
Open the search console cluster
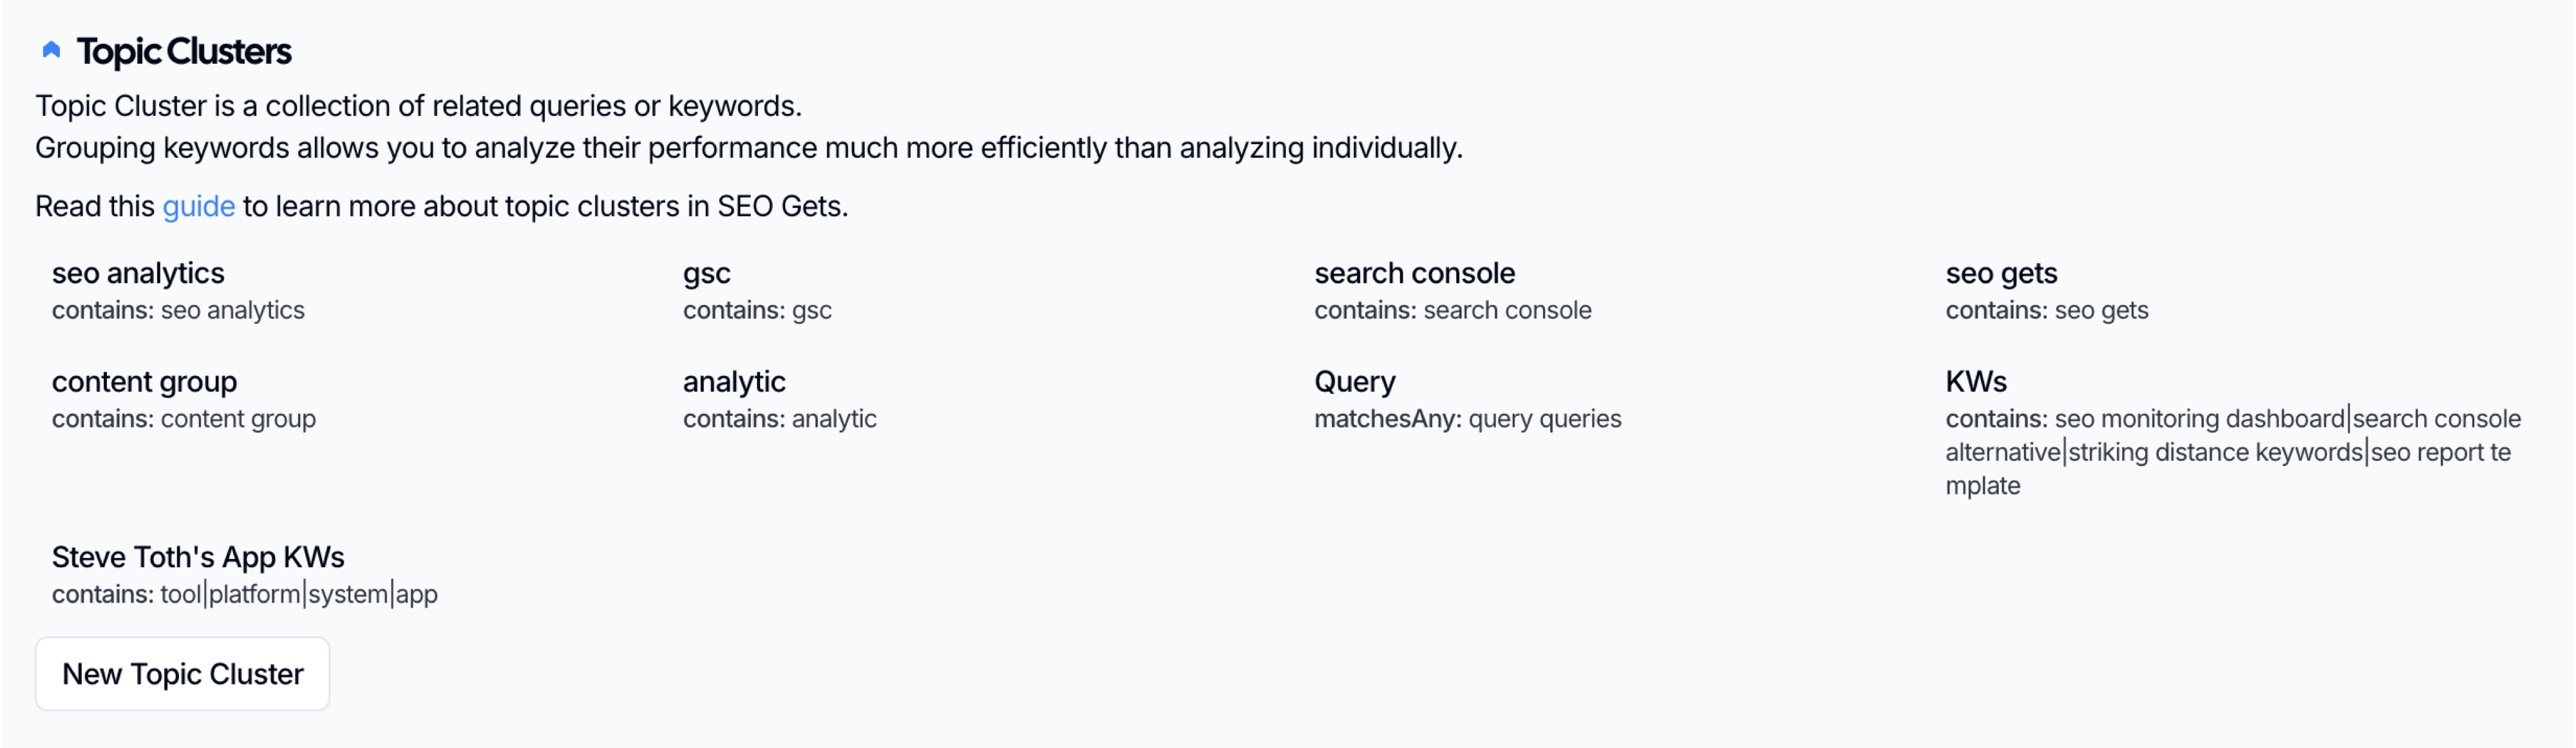[1414, 273]
